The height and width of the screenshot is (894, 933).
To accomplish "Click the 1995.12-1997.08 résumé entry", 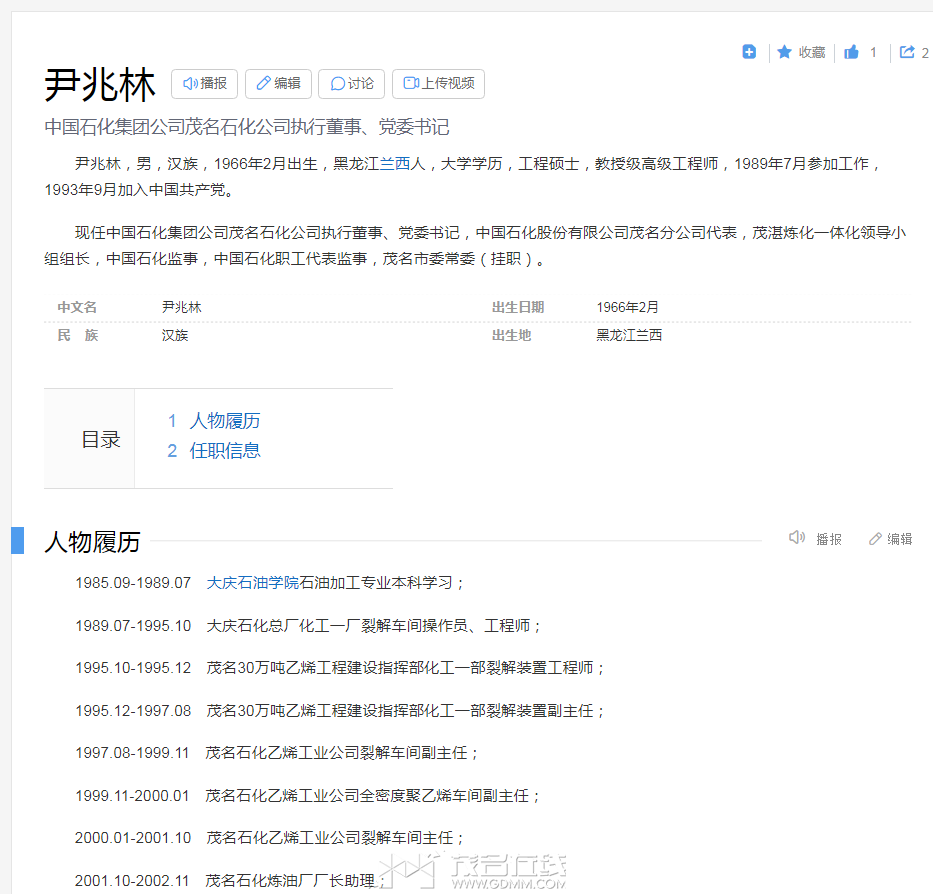I will pos(340,711).
